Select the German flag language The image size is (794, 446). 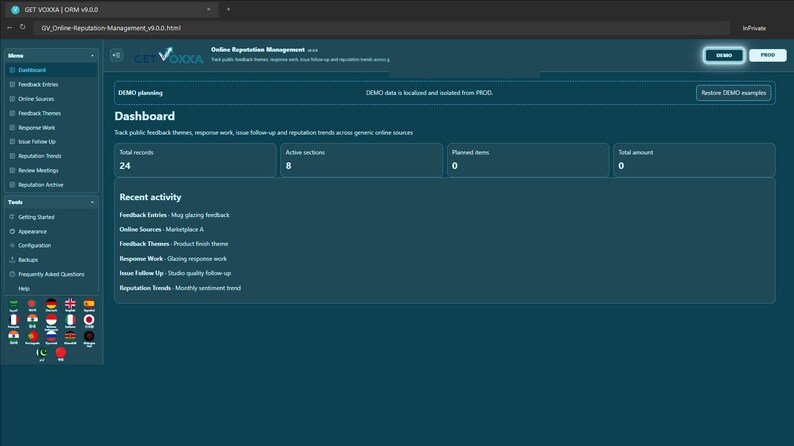[51, 304]
